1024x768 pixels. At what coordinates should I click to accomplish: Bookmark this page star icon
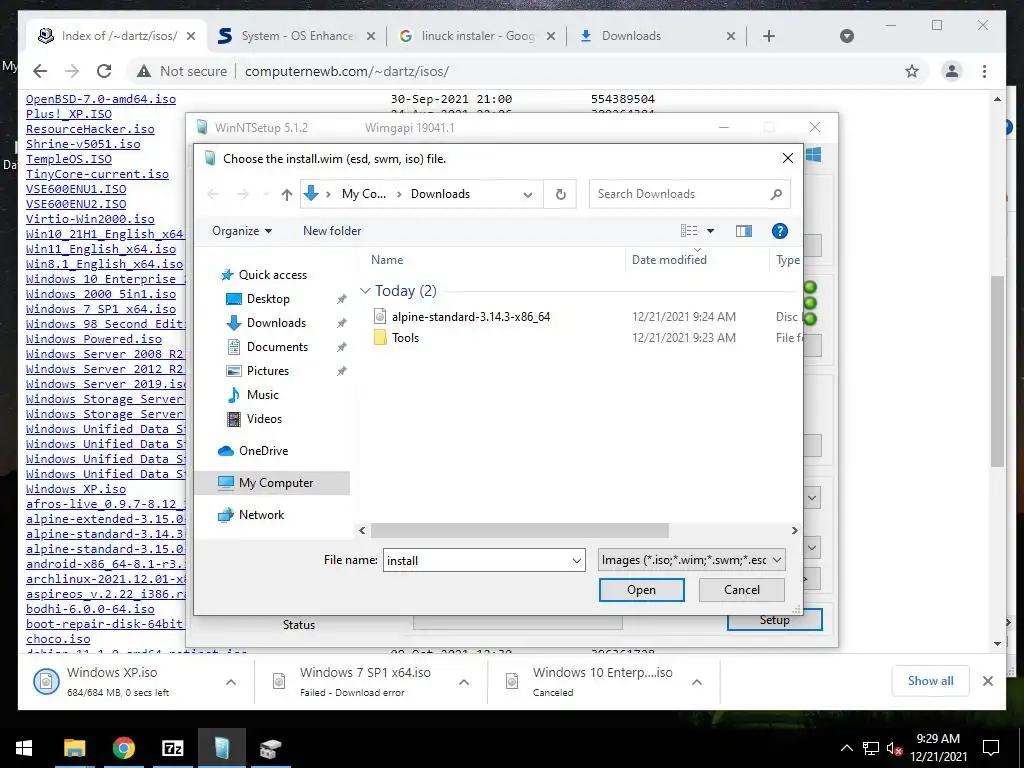tap(912, 71)
